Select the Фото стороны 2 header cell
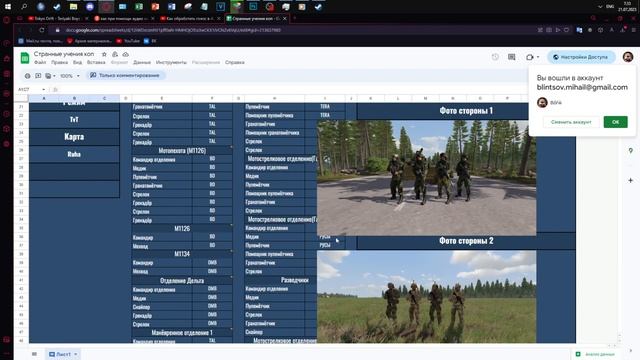 [x=466, y=241]
